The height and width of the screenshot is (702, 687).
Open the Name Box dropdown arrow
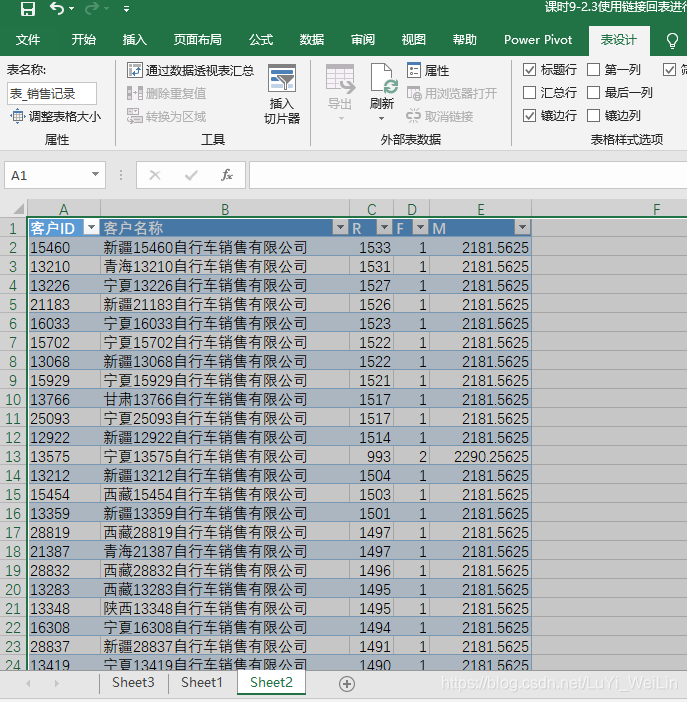(95, 174)
